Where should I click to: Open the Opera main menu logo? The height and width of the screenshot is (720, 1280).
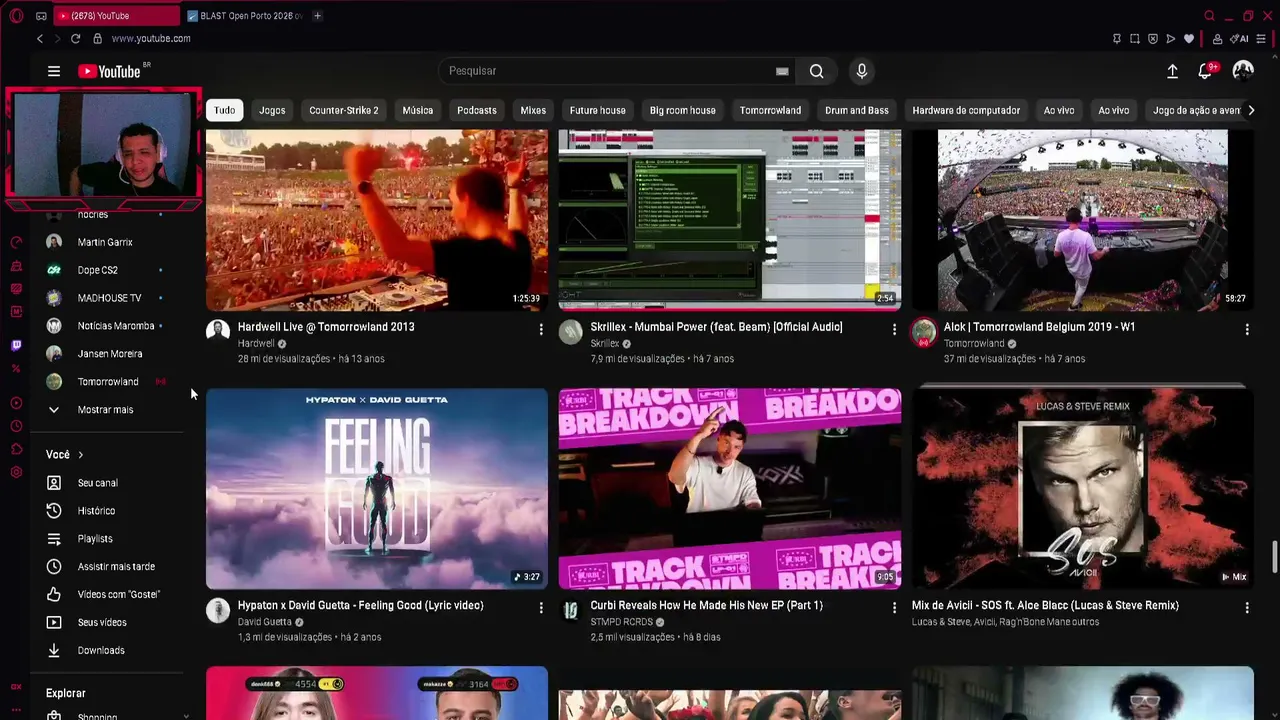pos(16,16)
